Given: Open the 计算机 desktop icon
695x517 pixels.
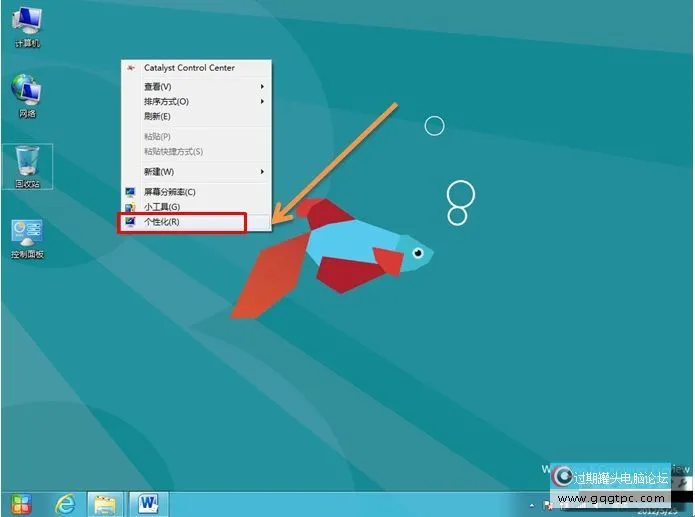Looking at the screenshot, I should [27, 24].
